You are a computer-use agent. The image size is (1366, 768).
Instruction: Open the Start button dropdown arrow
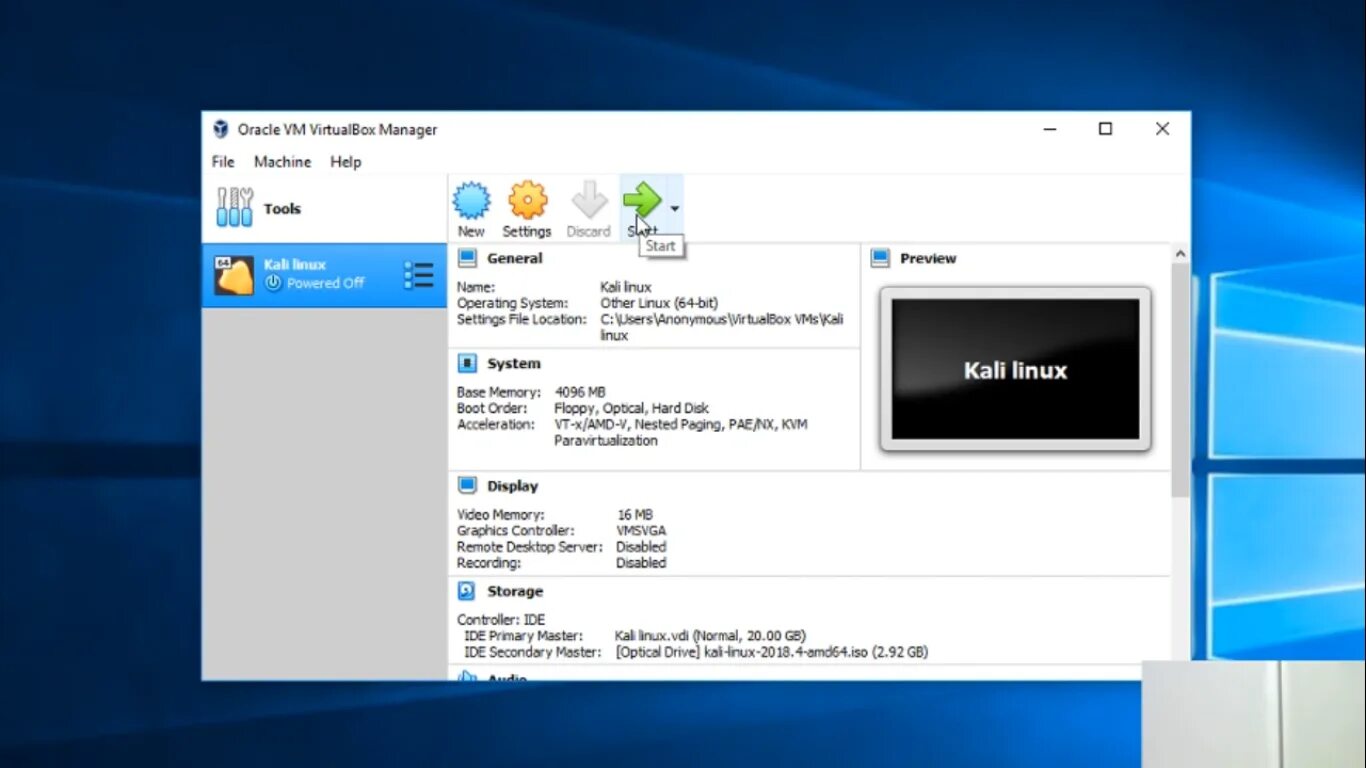(x=675, y=209)
